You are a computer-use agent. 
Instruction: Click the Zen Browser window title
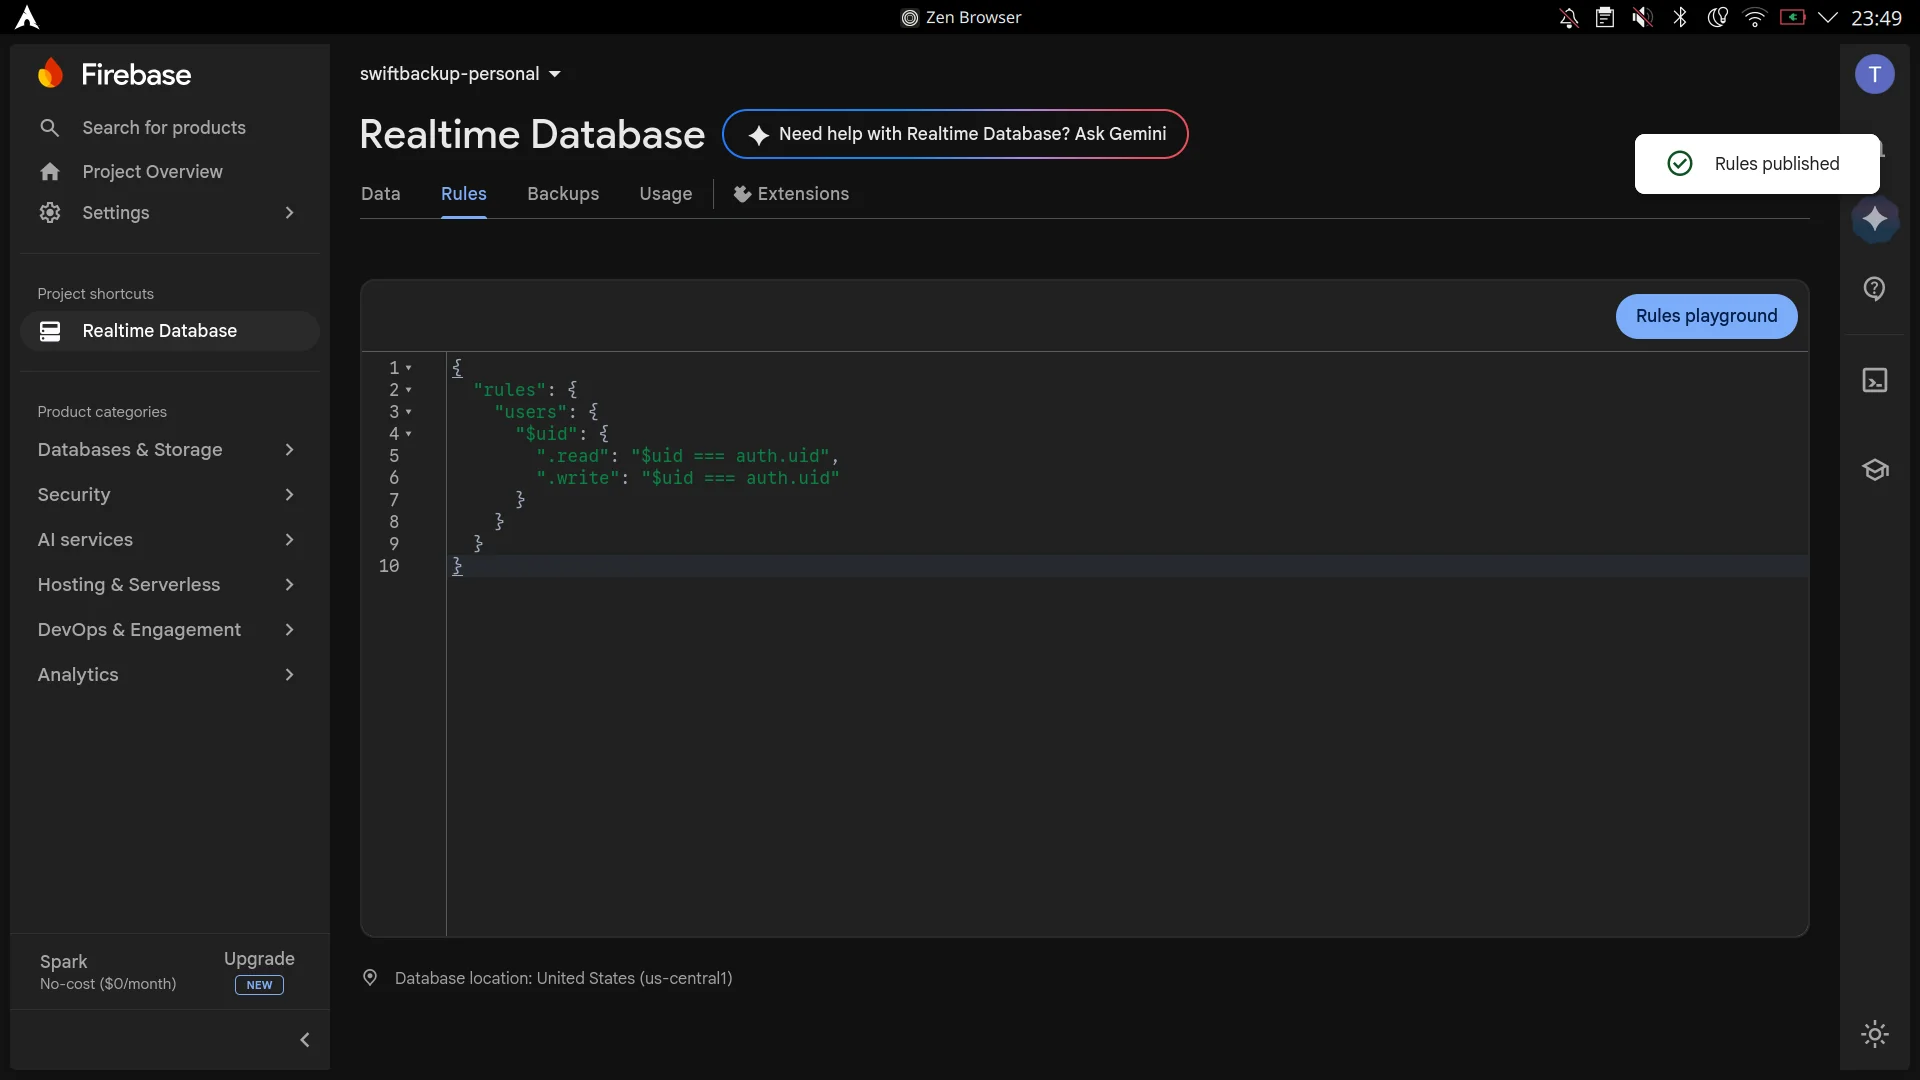973,18
